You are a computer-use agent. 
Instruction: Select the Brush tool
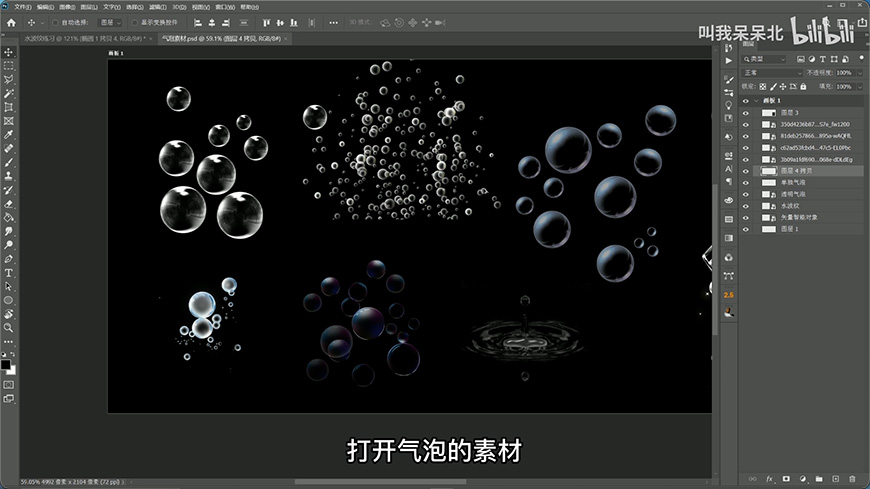[x=8, y=163]
